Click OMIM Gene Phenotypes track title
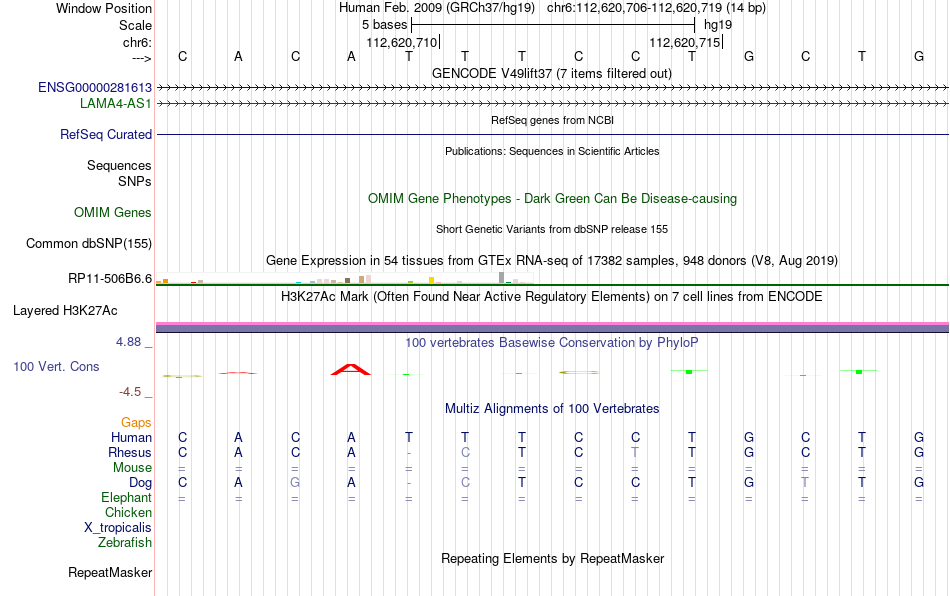This screenshot has height=596, width=950. [x=552, y=199]
